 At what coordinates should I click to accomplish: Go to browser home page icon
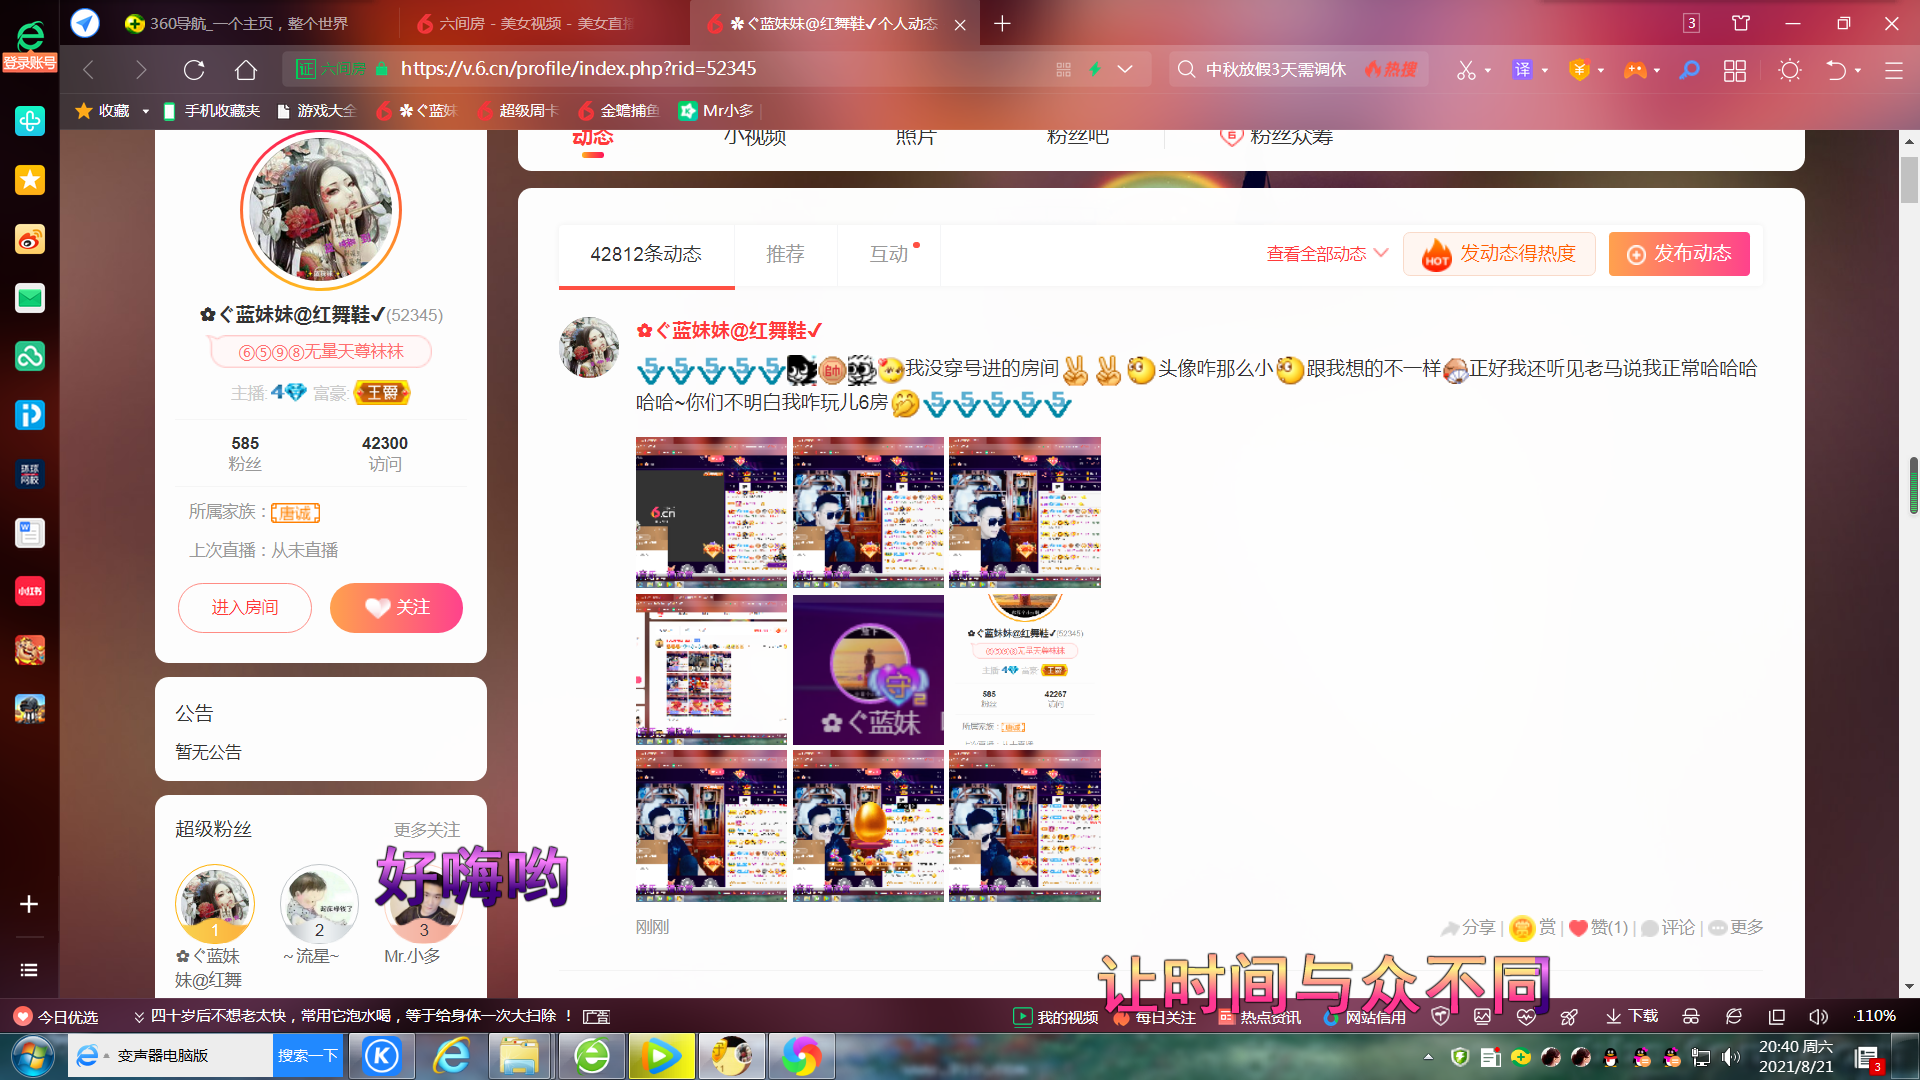(246, 70)
